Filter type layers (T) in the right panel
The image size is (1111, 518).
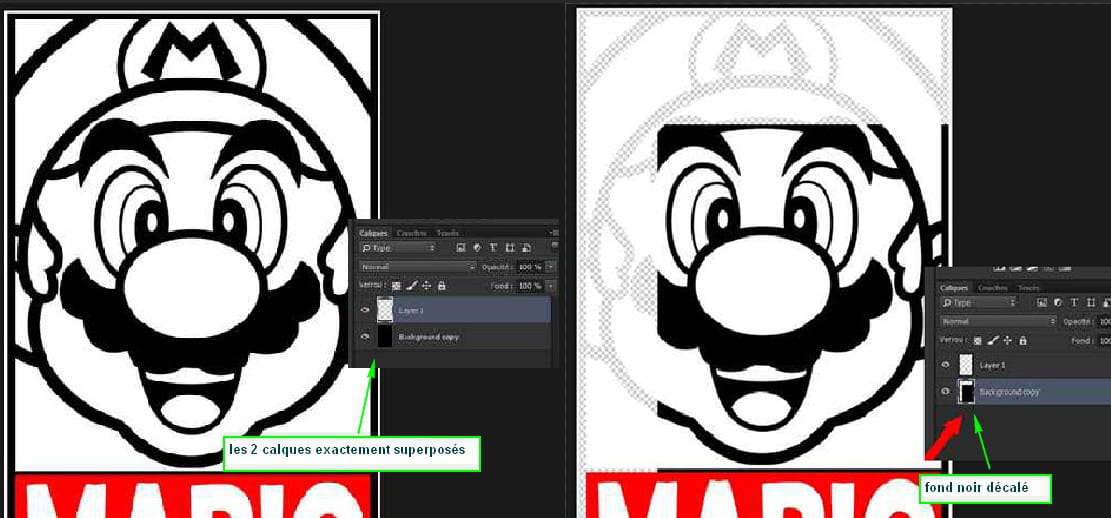pyautogui.click(x=1074, y=303)
